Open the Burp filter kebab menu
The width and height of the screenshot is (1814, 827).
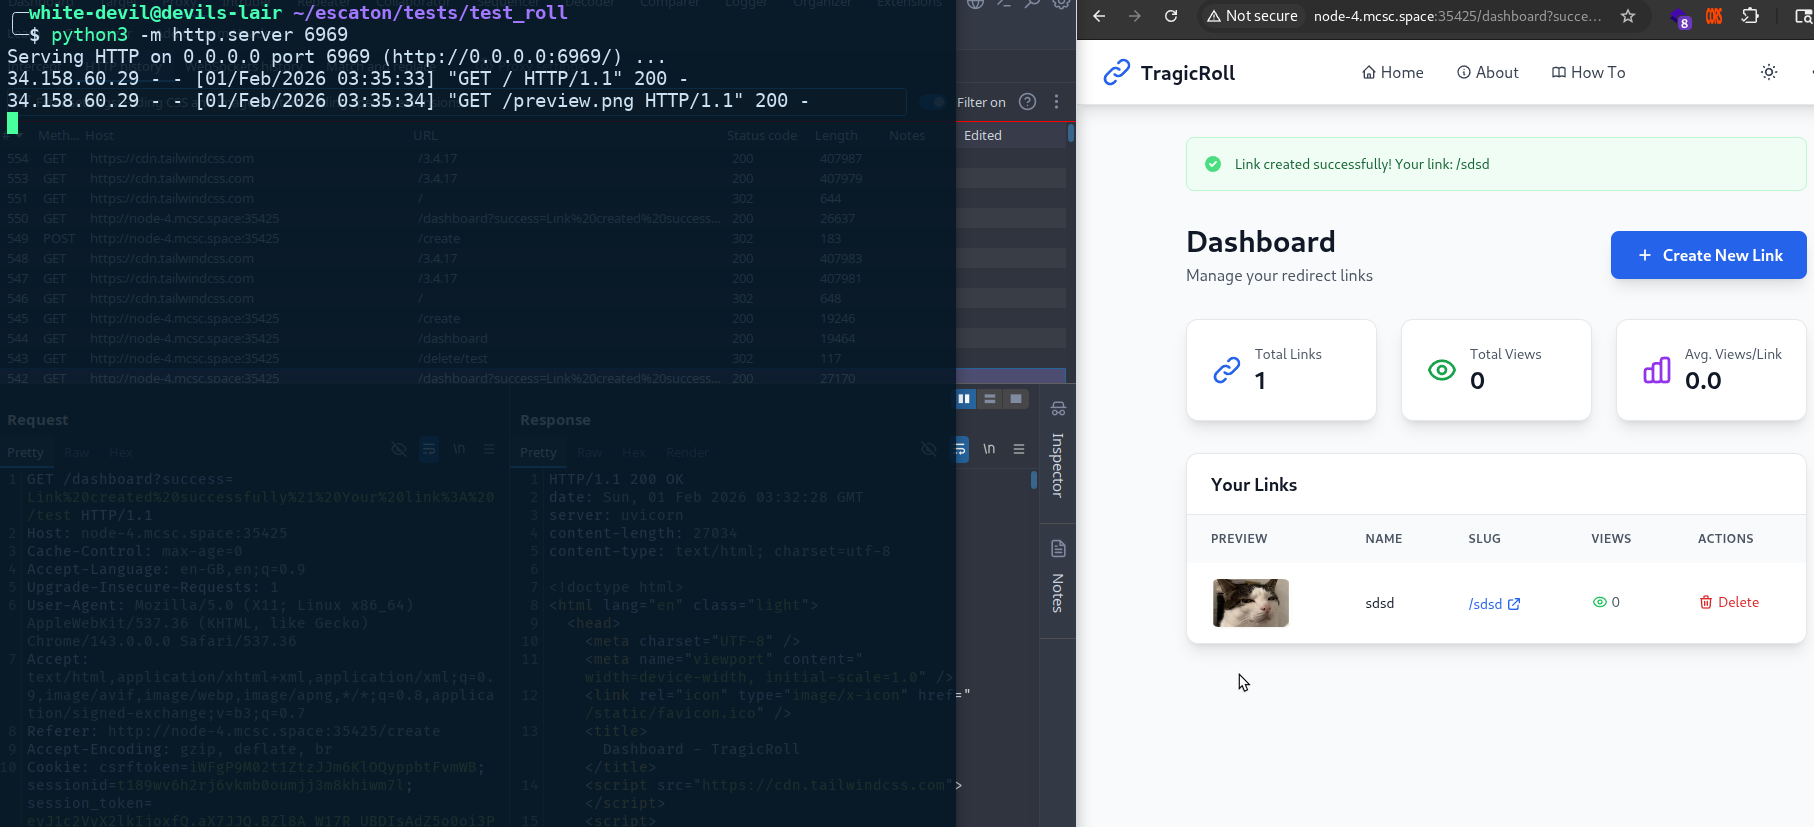tap(1056, 102)
